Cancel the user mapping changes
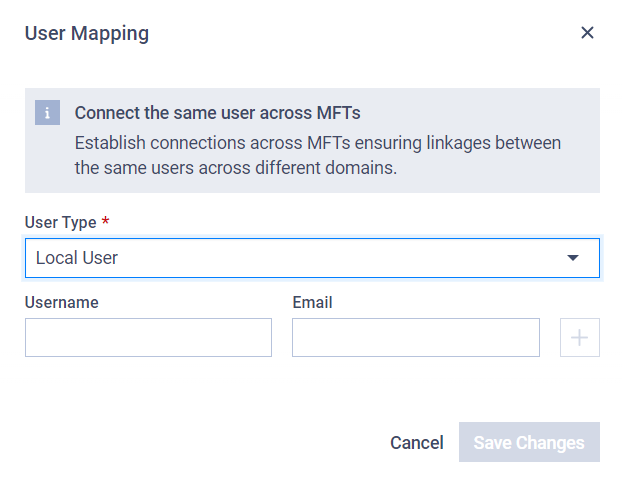The height and width of the screenshot is (478, 622). click(417, 443)
